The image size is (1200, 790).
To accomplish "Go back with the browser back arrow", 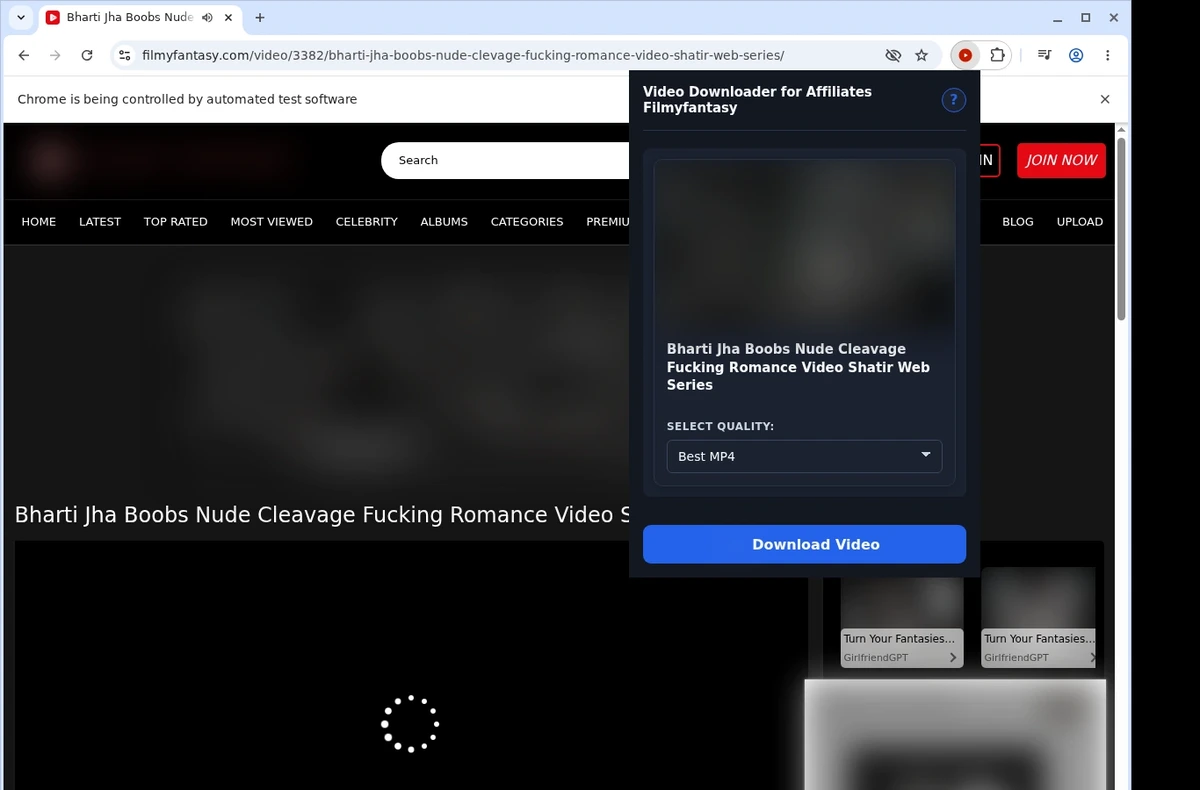I will [24, 56].
